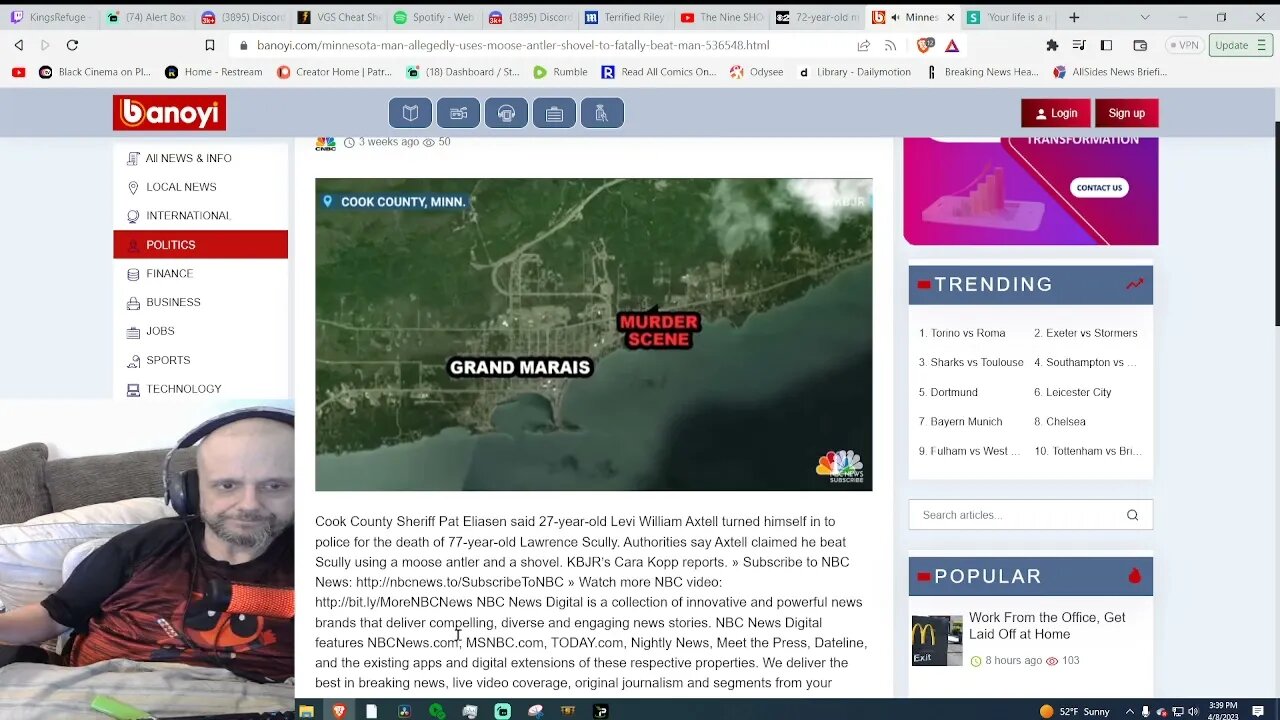Open the RSS feed icon in address bar
Screen dimensions: 1280x720
tap(890, 45)
